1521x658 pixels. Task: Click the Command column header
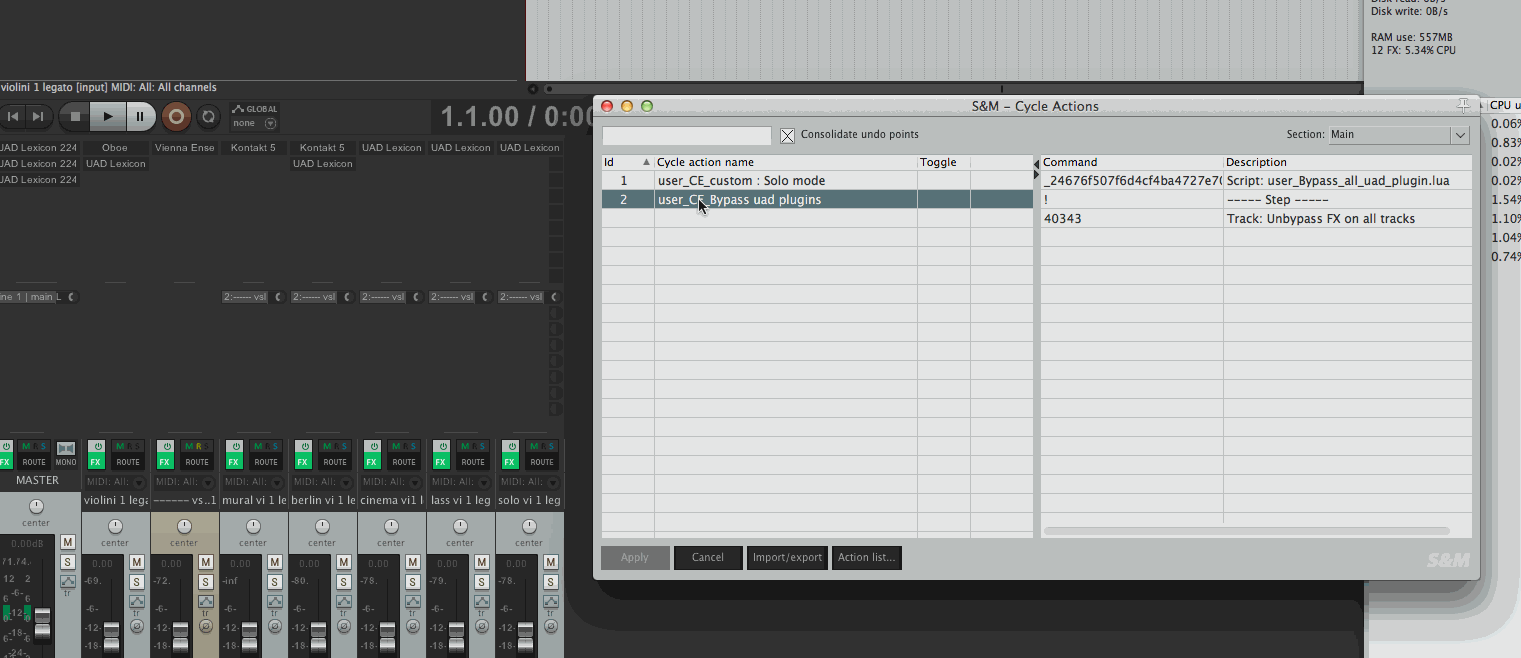[1132, 162]
